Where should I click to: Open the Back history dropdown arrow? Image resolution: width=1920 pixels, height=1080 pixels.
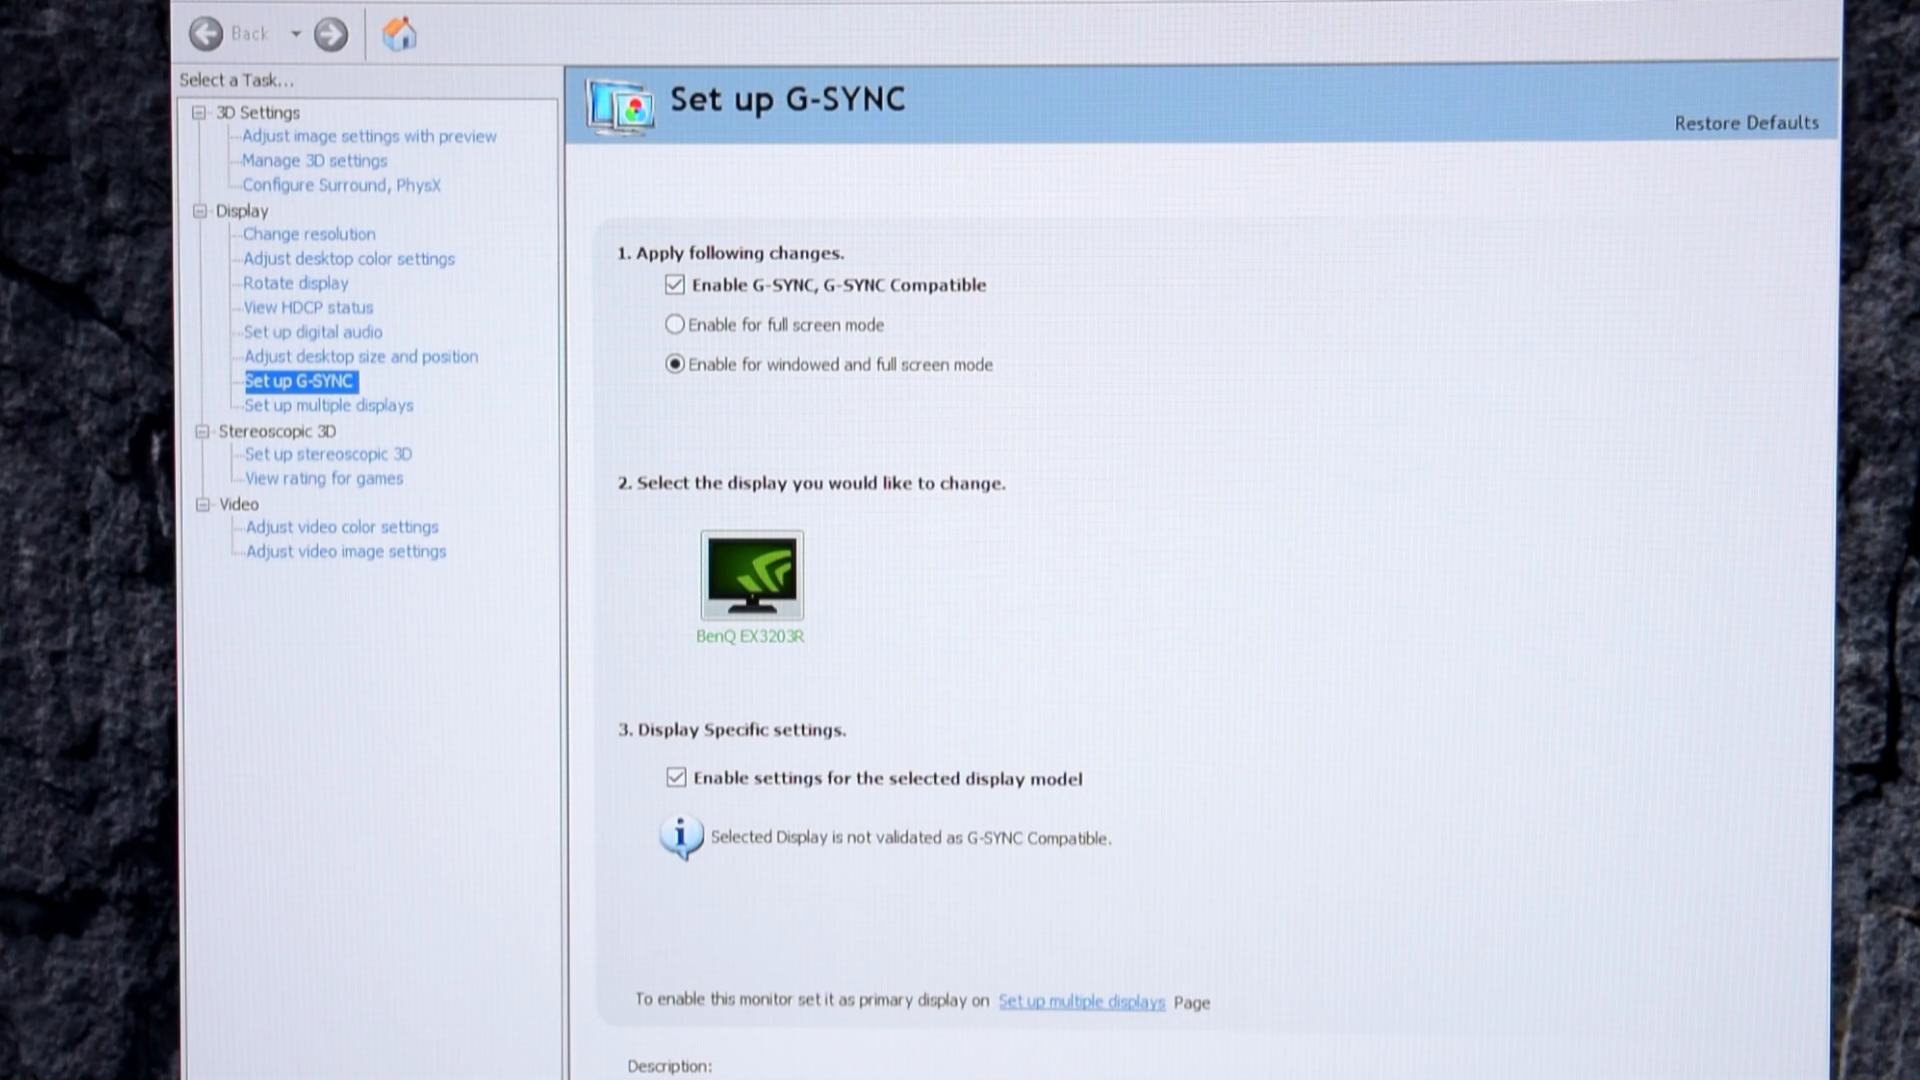[x=296, y=34]
